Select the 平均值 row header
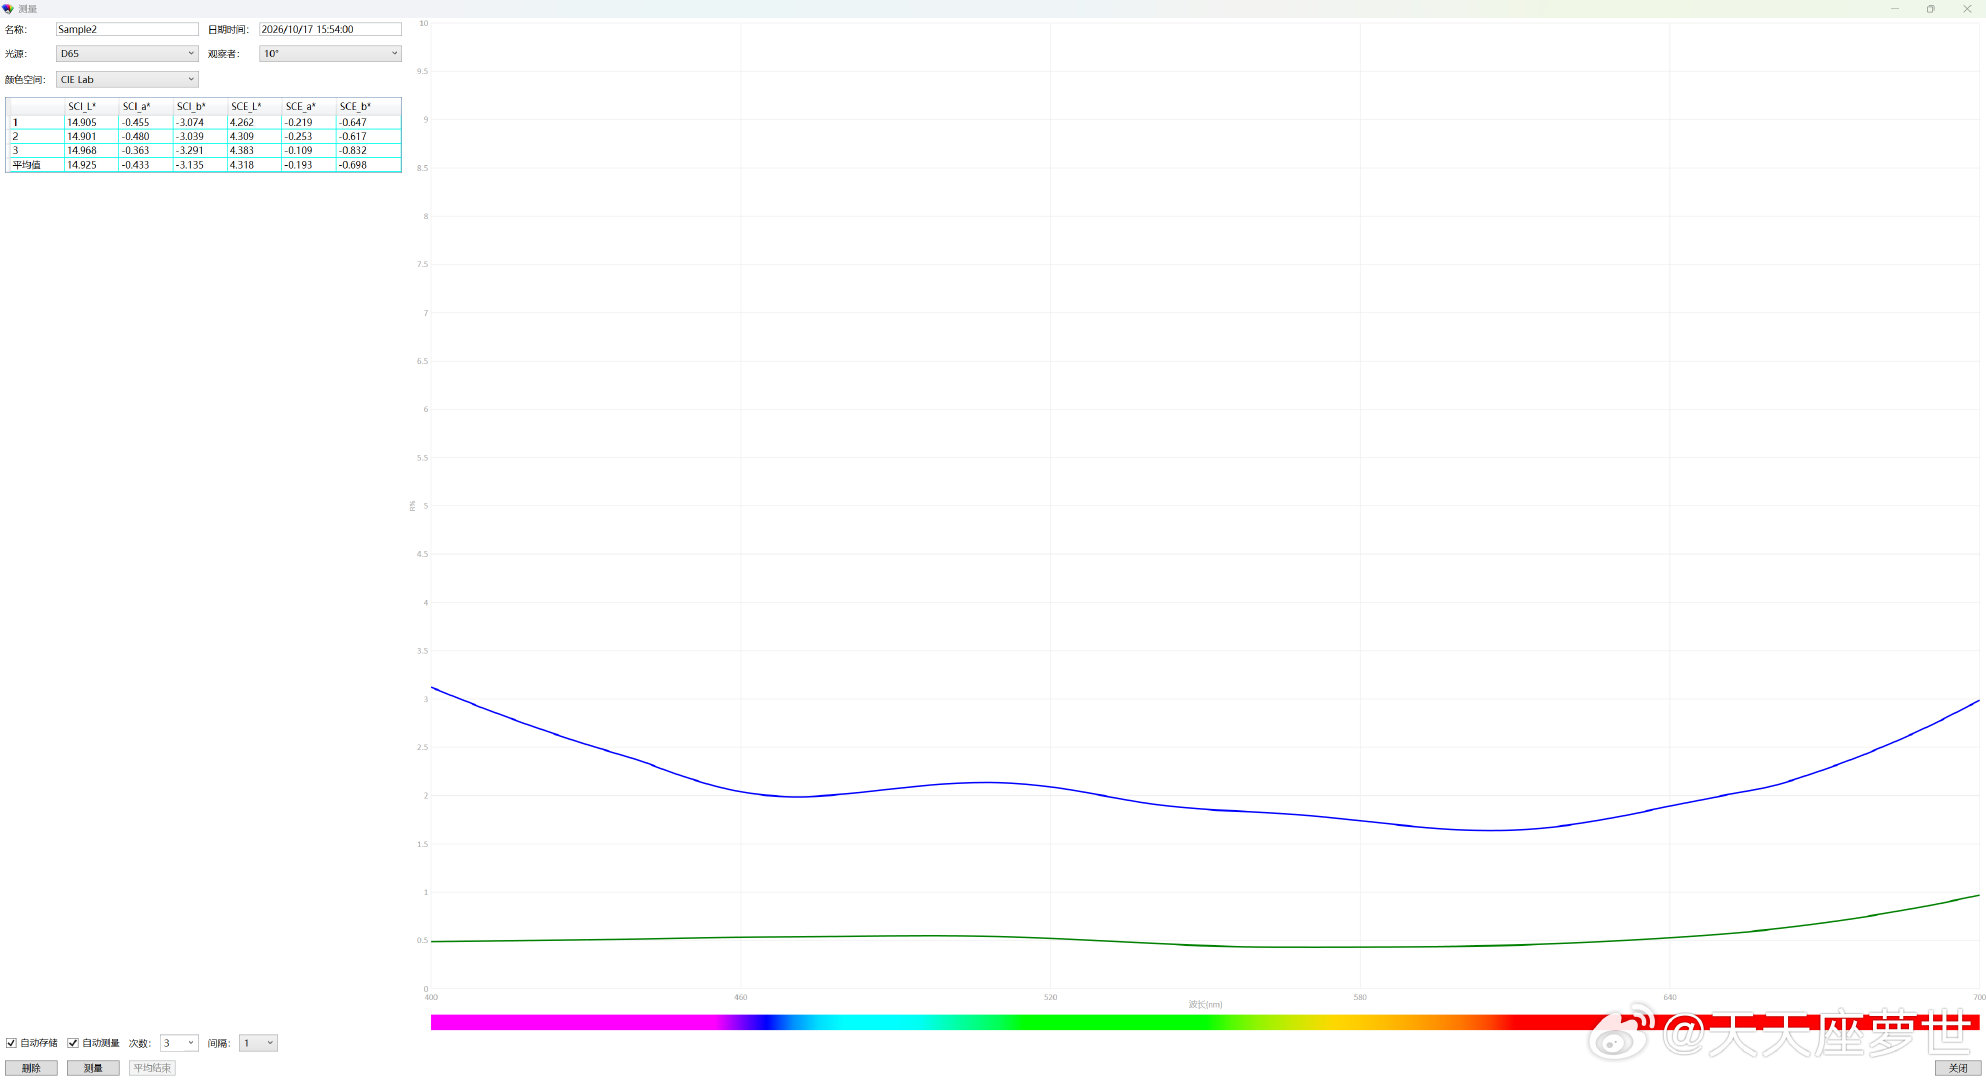1986x1080 pixels. click(36, 165)
